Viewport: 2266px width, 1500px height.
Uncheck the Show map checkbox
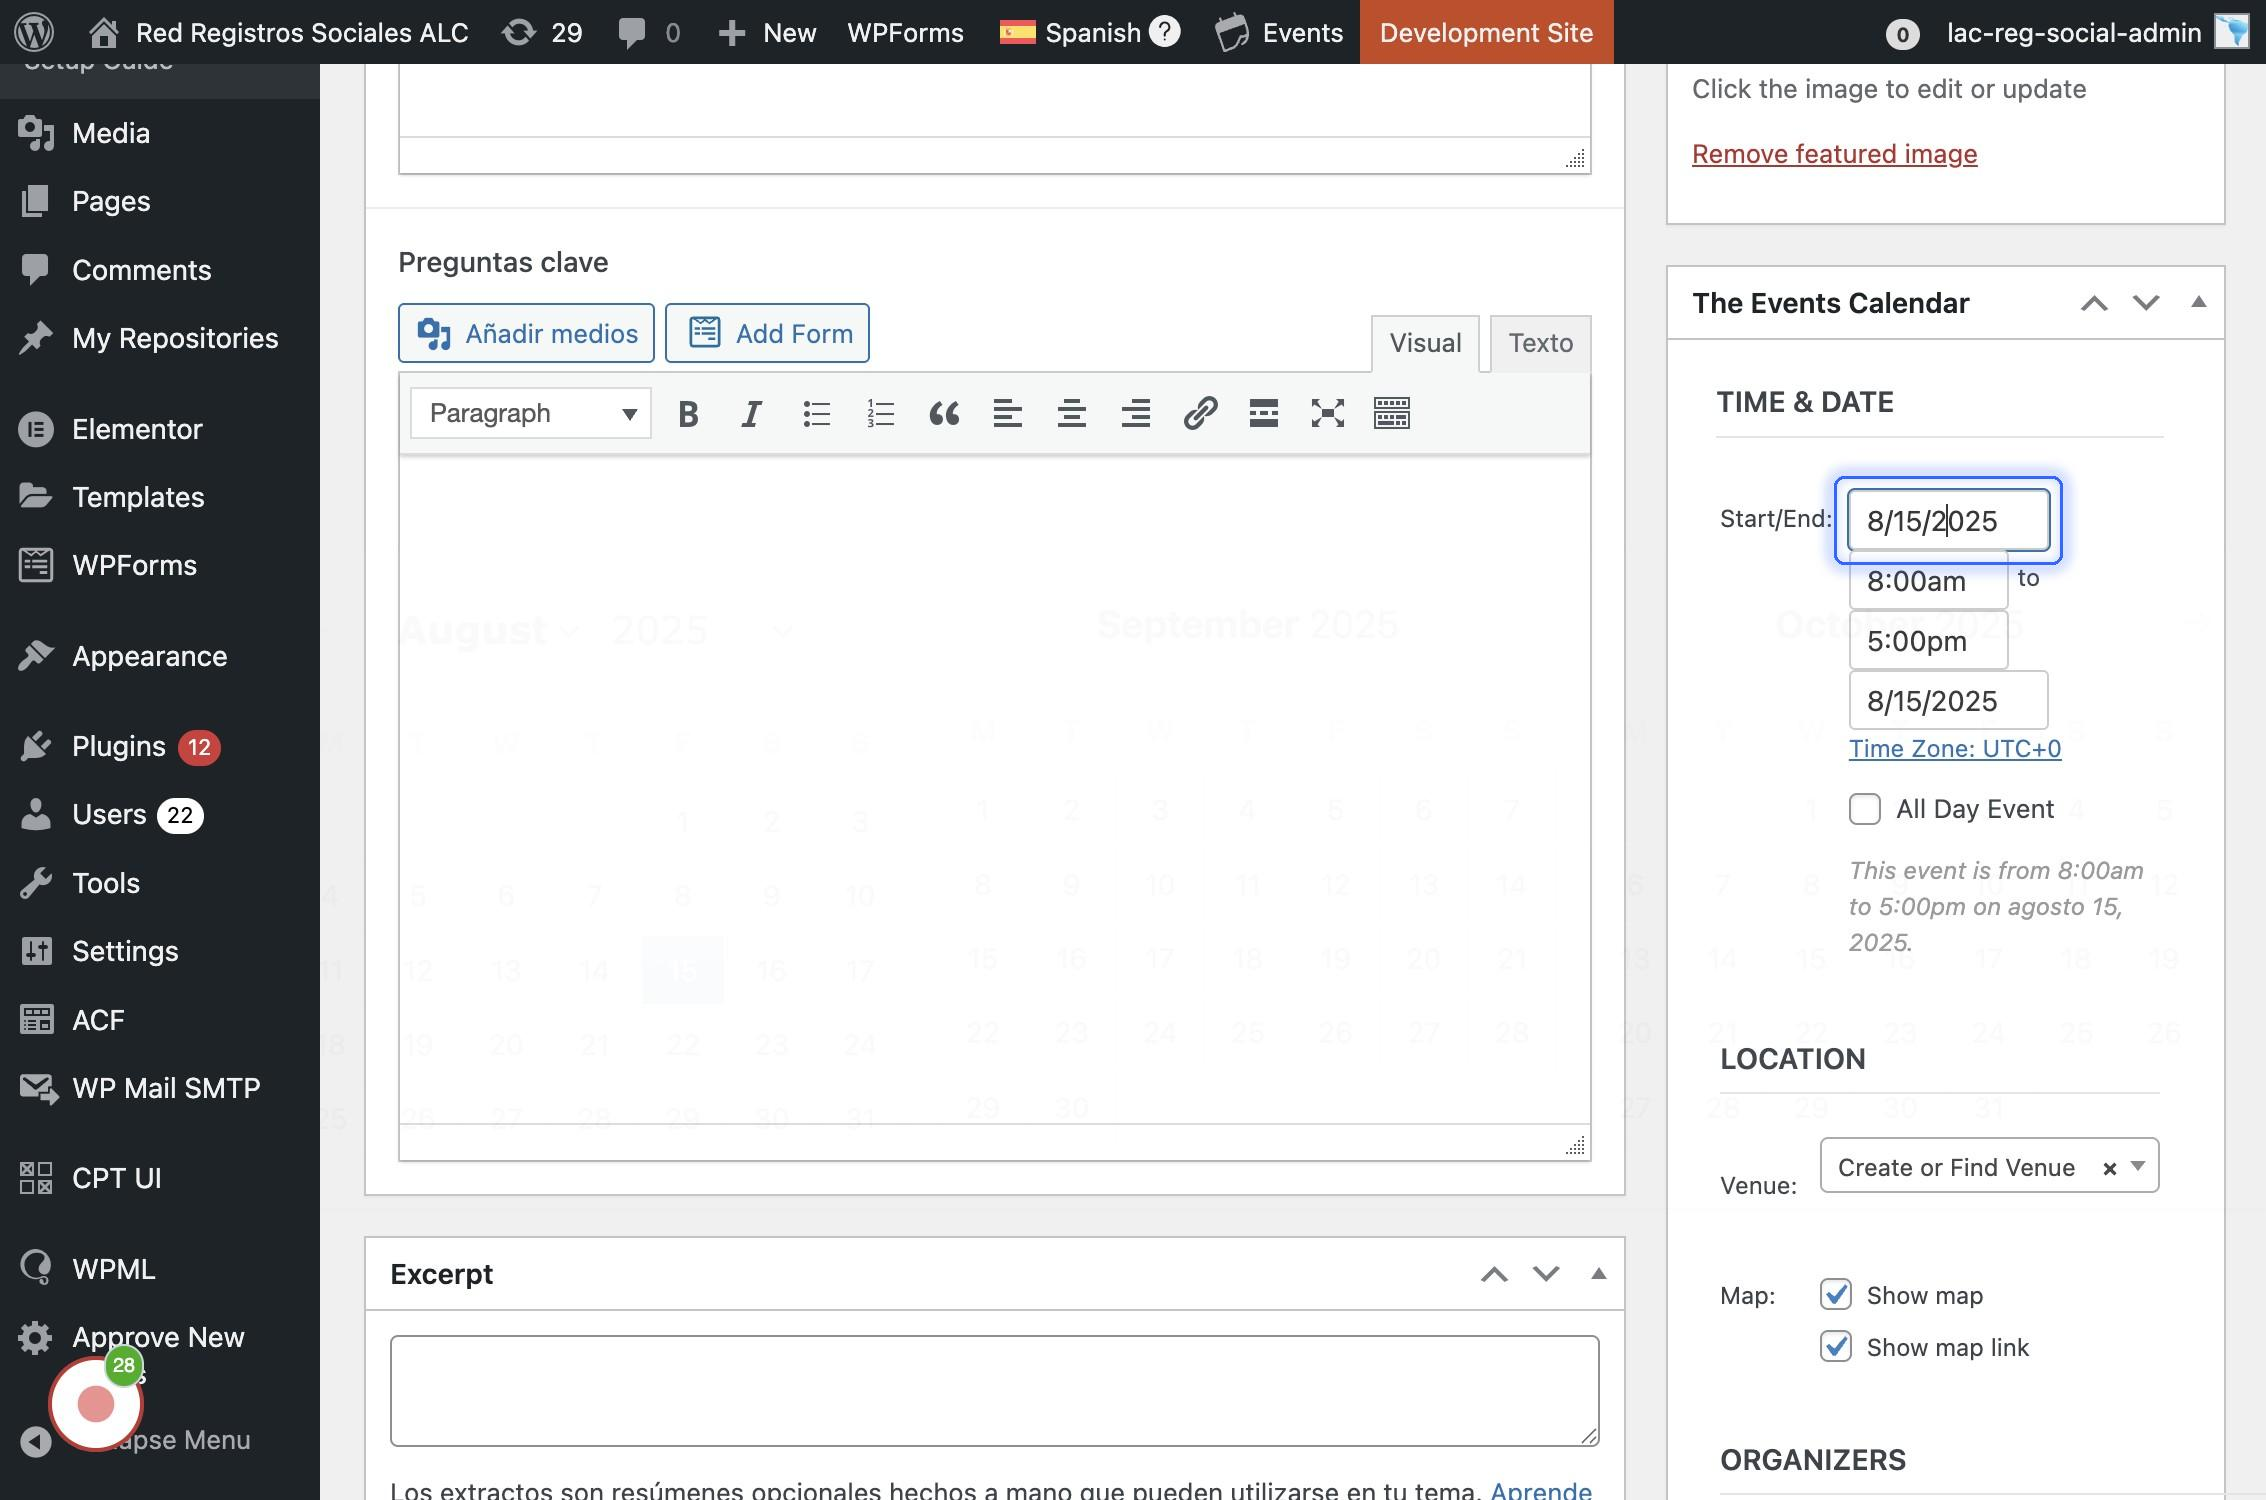click(x=1836, y=1295)
